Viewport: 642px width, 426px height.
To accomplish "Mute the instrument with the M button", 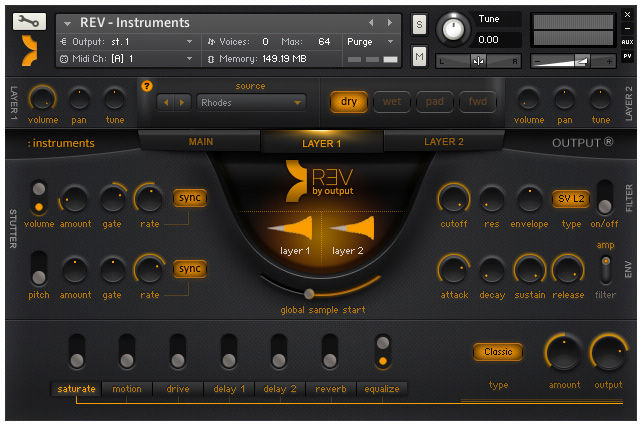I will click(419, 56).
